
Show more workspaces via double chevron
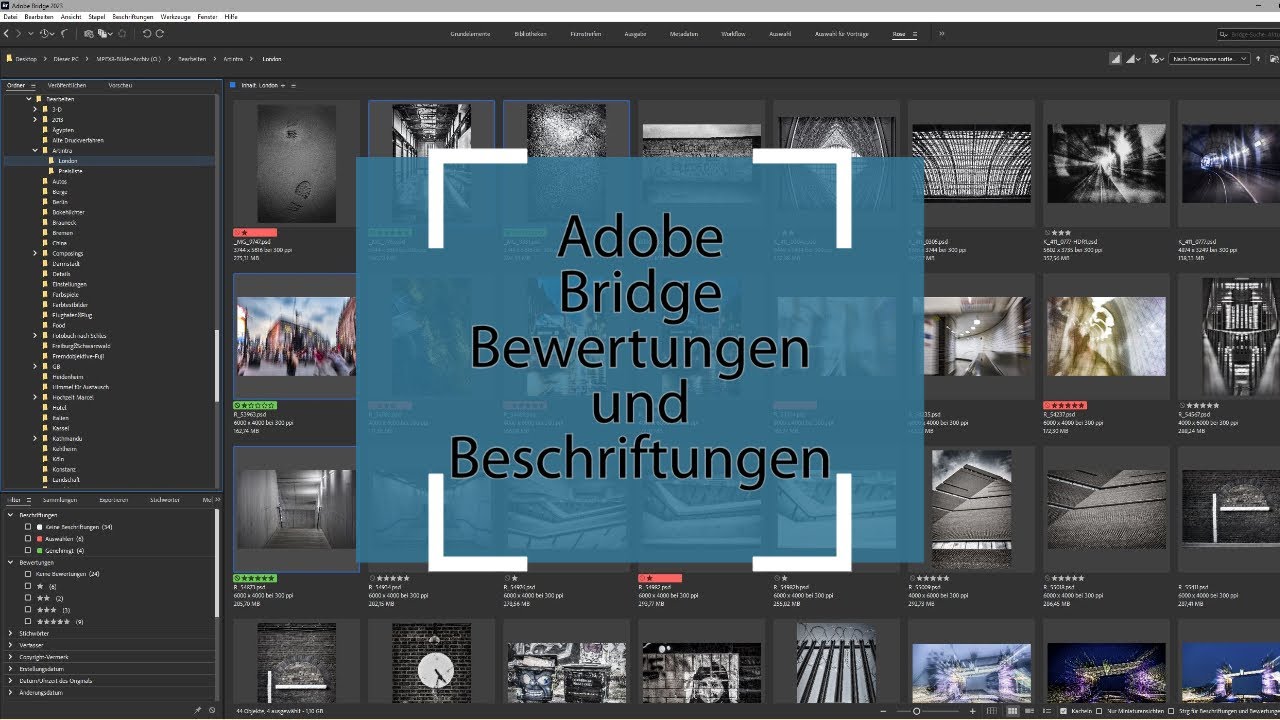tap(941, 34)
